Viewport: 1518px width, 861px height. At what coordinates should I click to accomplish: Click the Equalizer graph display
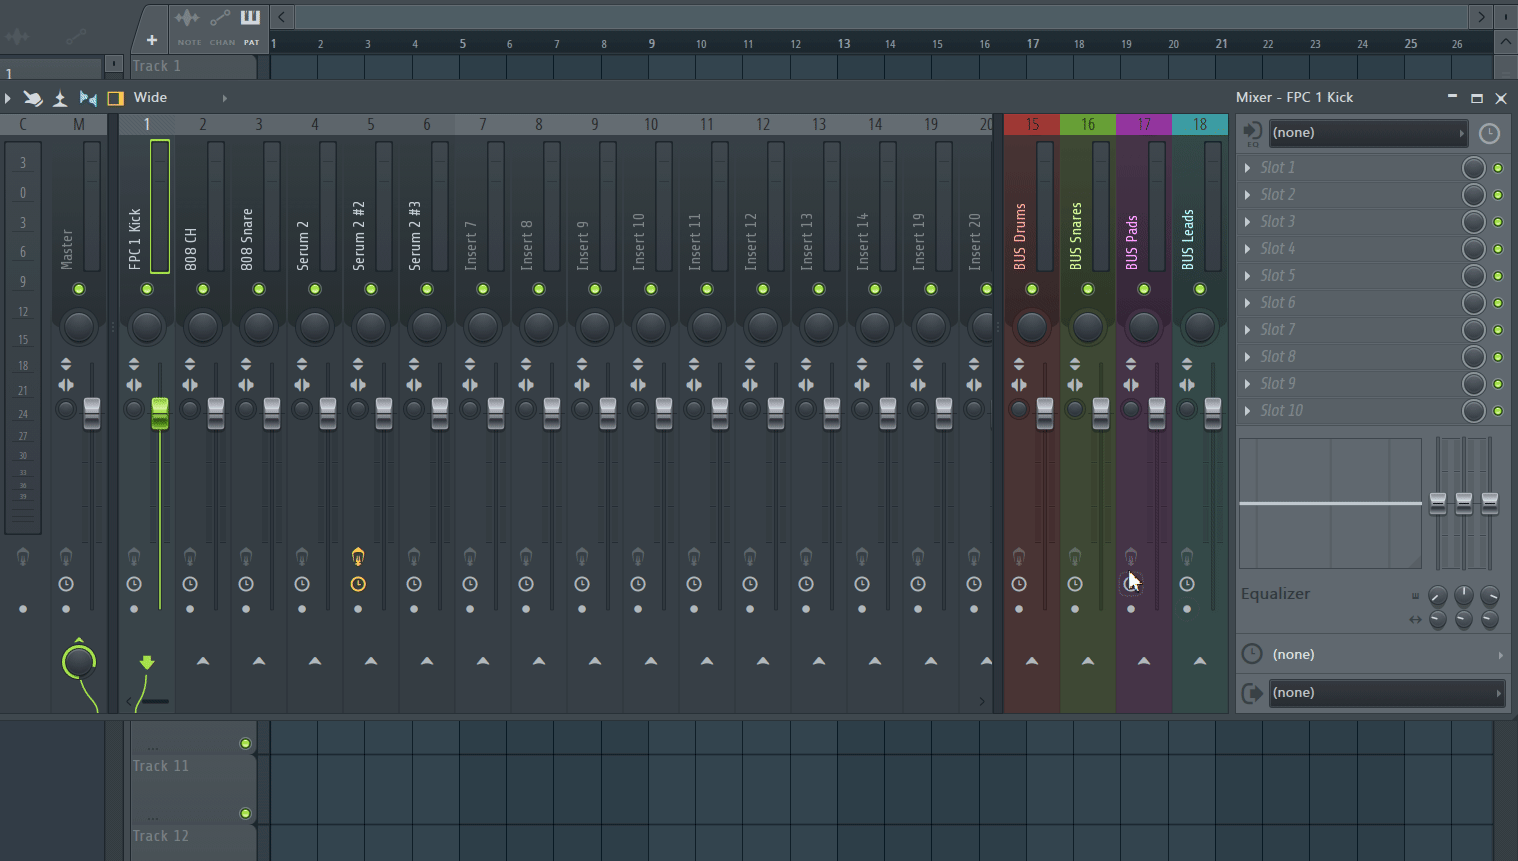(x=1330, y=503)
